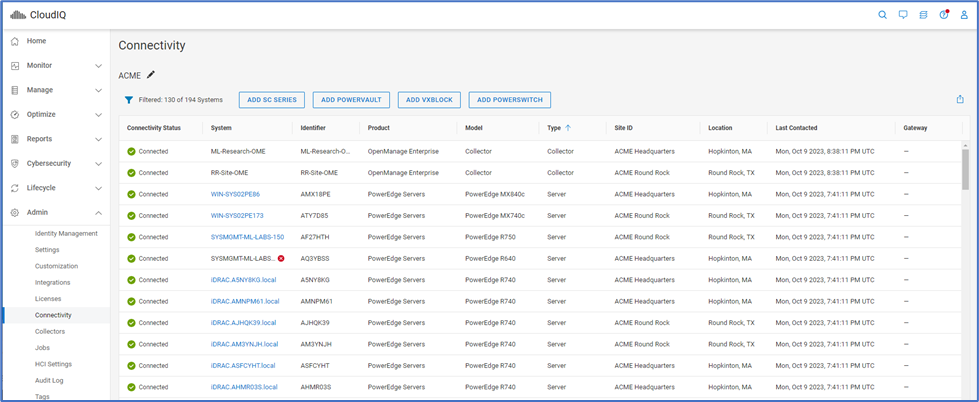979x402 pixels.
Task: Open the user account icon
Action: click(964, 16)
